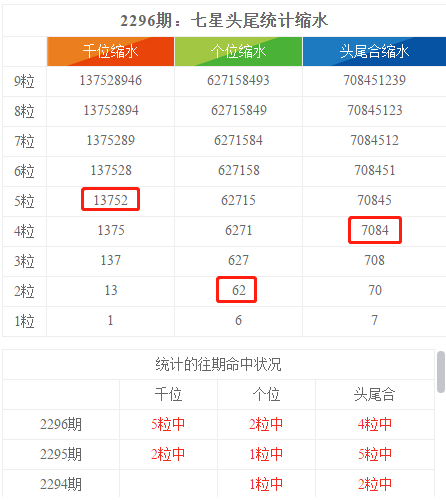The image size is (446, 500).
Task: Click the 千位缩水 orange header
Action: point(110,51)
